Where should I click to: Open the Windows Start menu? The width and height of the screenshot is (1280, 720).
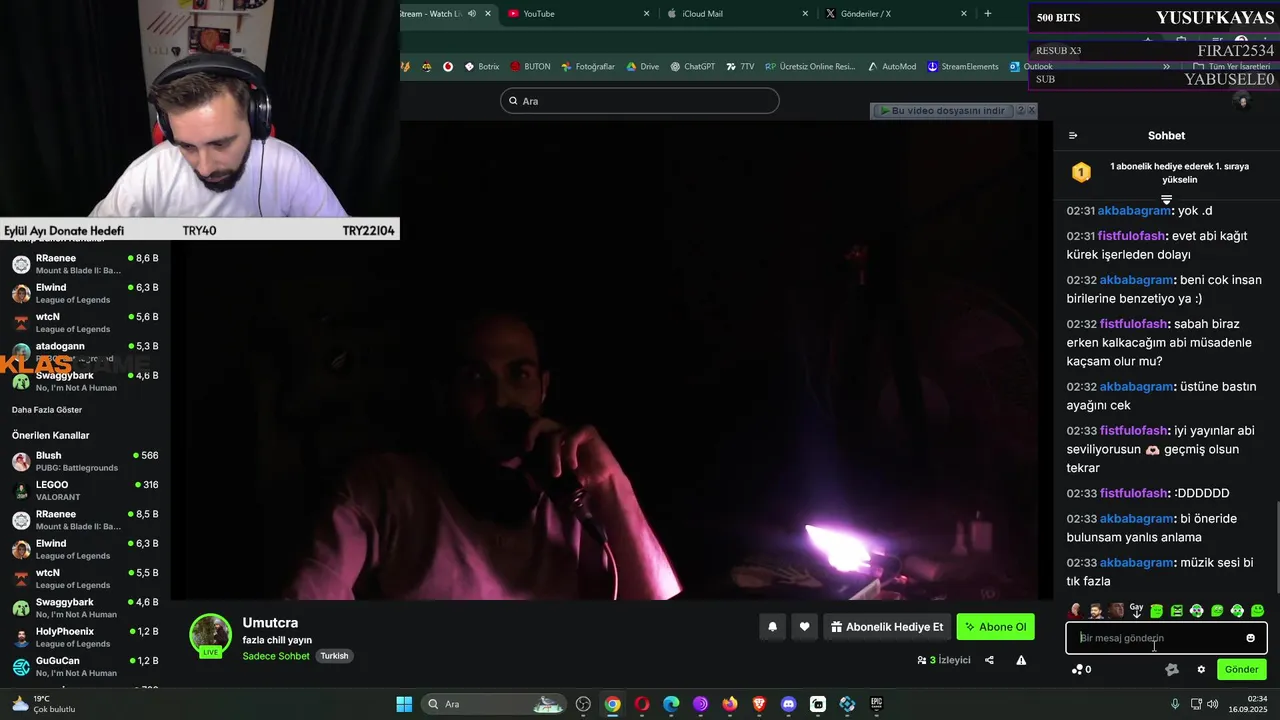point(404,704)
